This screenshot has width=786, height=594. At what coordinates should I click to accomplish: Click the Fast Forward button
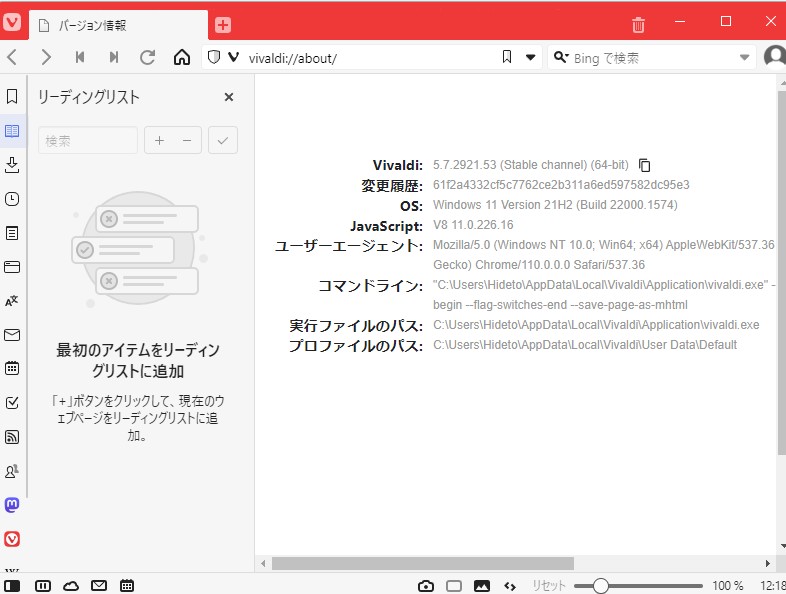tap(114, 57)
